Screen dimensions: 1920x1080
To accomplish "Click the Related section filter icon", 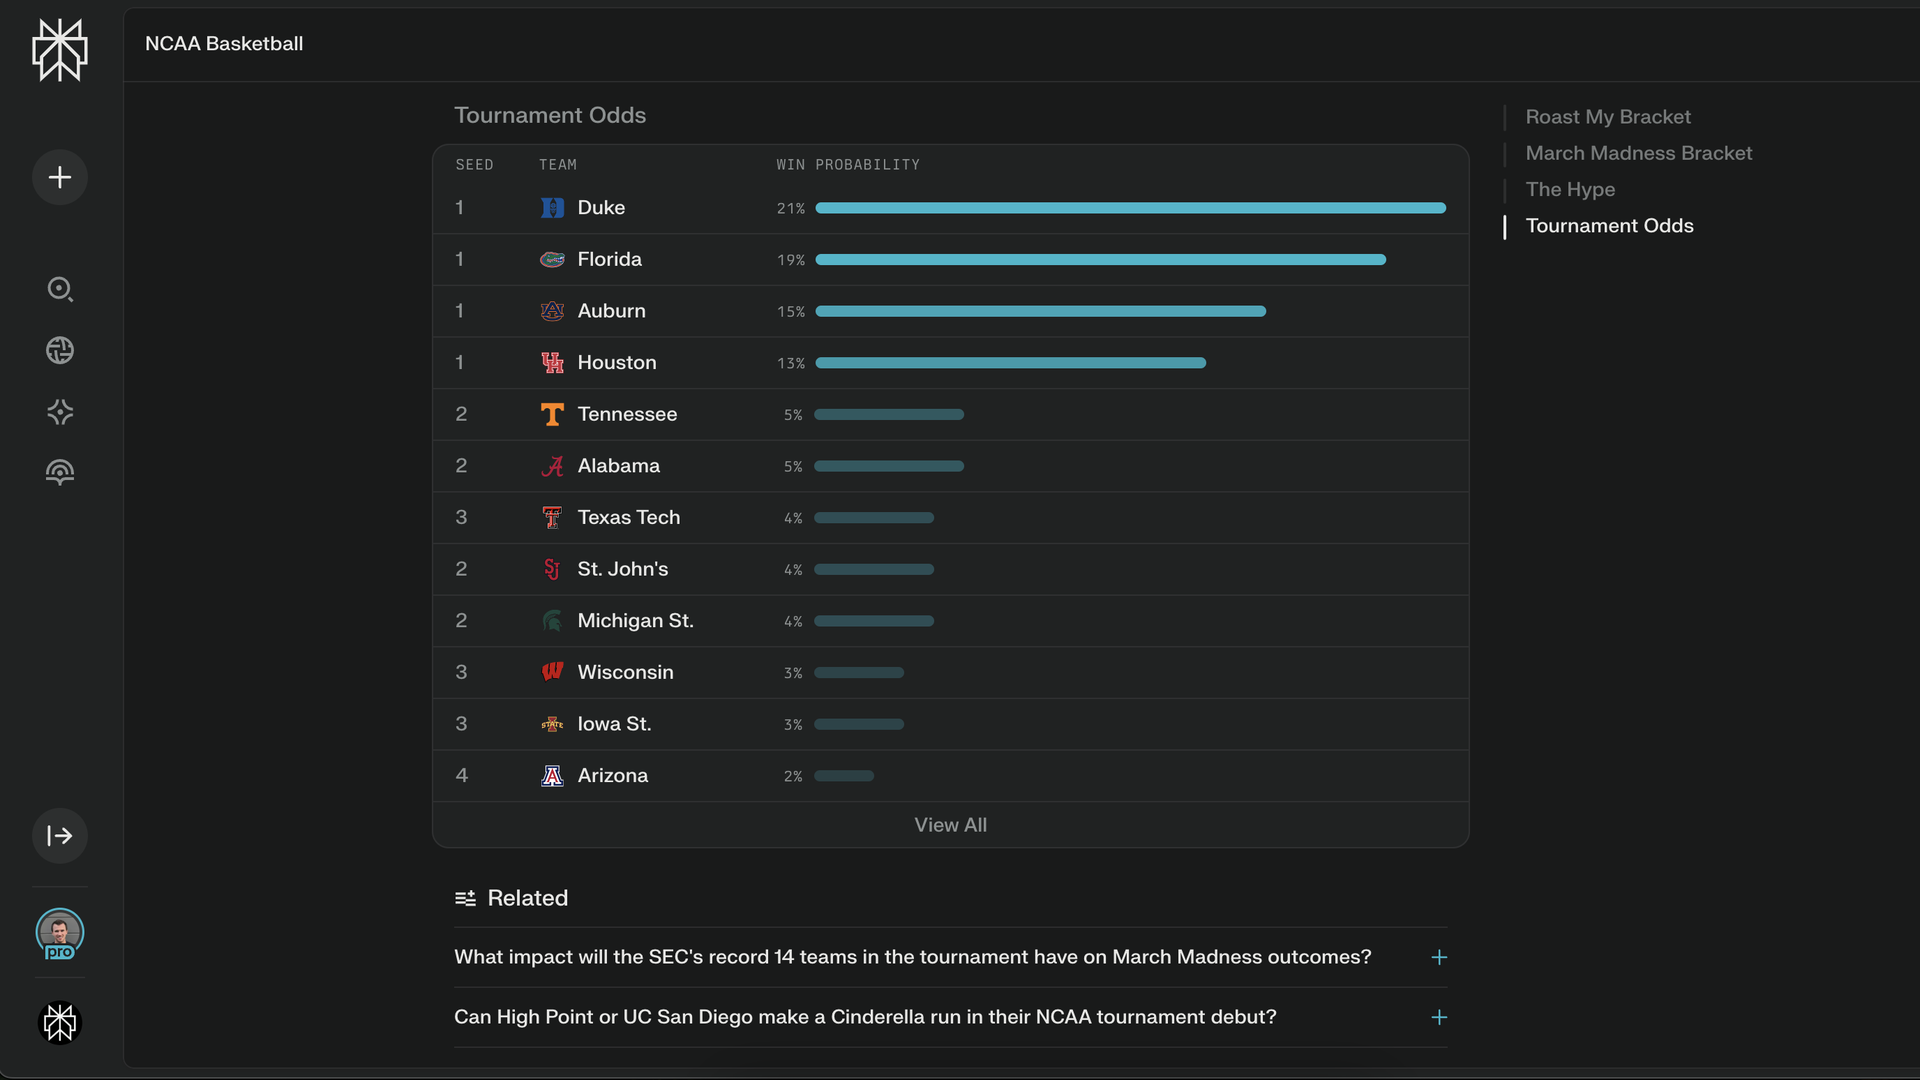I will tap(464, 898).
